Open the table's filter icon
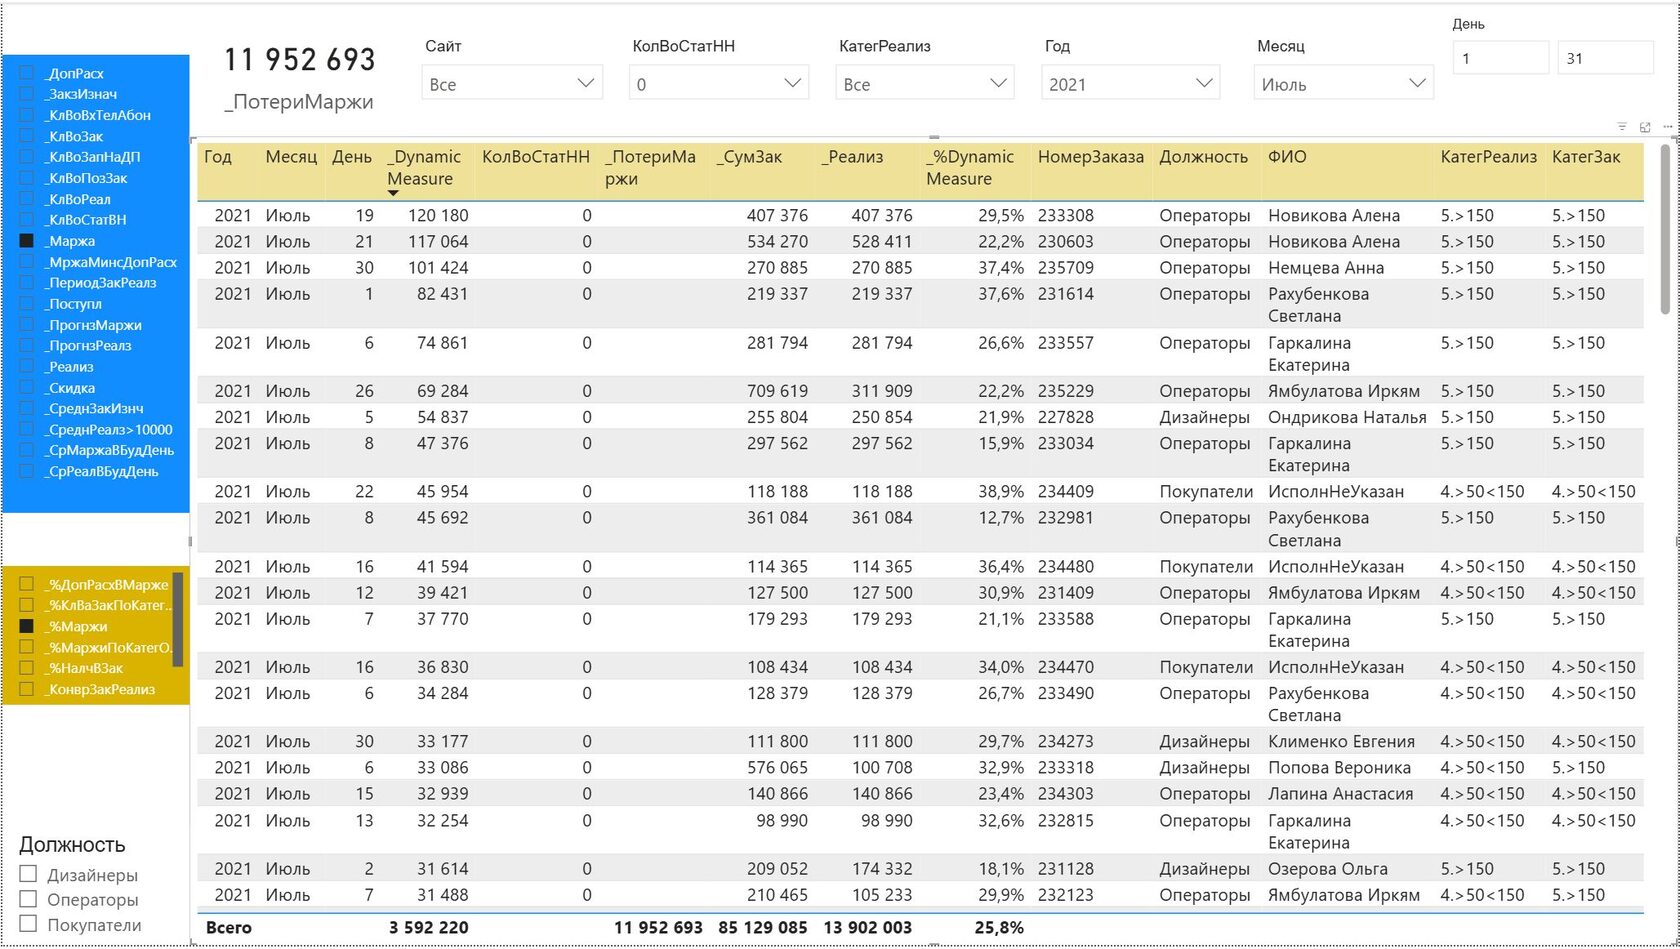This screenshot has height=949, width=1680. [1622, 127]
